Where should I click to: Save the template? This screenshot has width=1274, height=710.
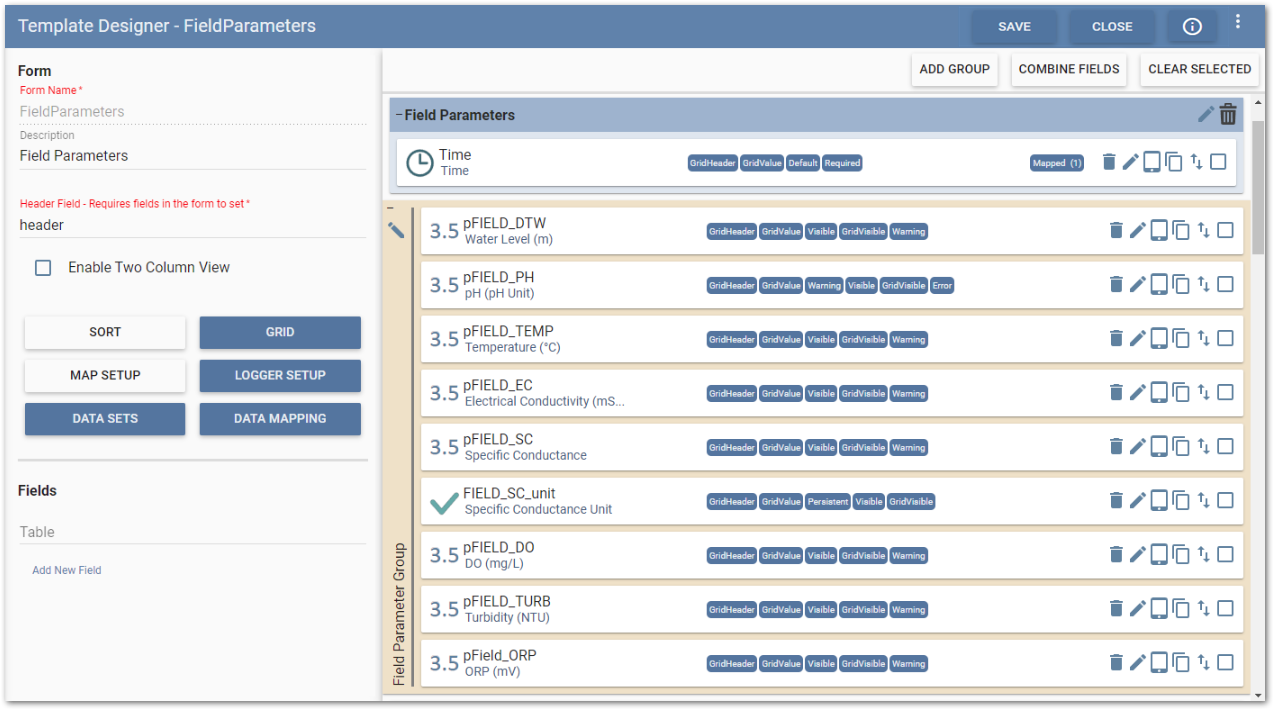1014,27
